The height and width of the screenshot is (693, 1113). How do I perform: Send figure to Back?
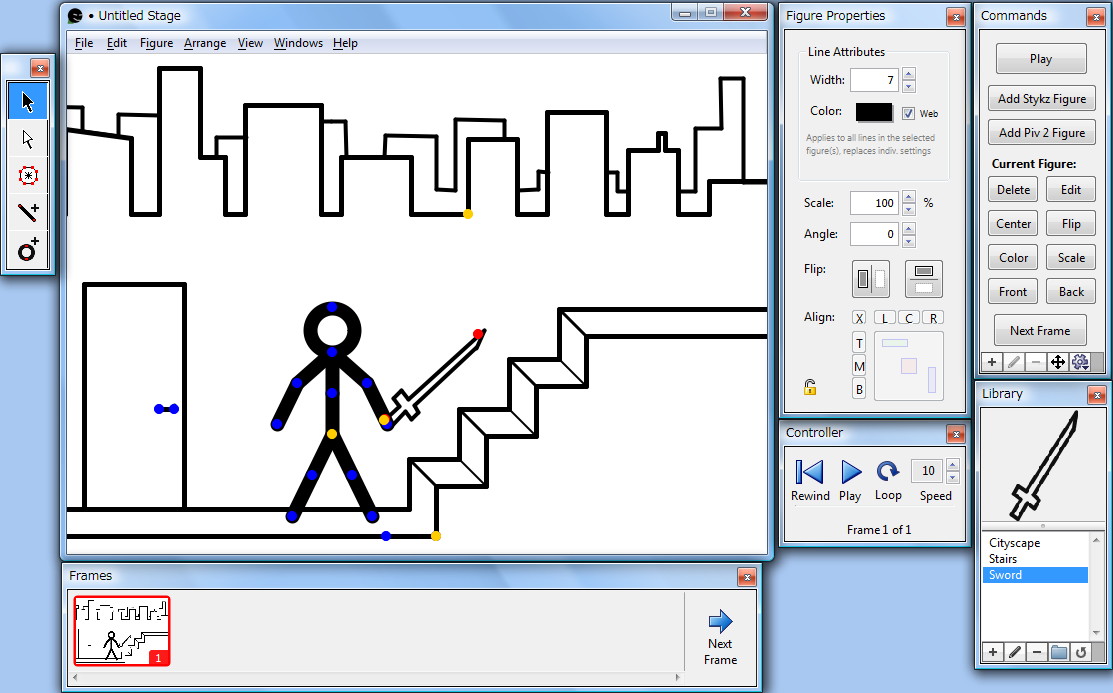(x=1071, y=292)
